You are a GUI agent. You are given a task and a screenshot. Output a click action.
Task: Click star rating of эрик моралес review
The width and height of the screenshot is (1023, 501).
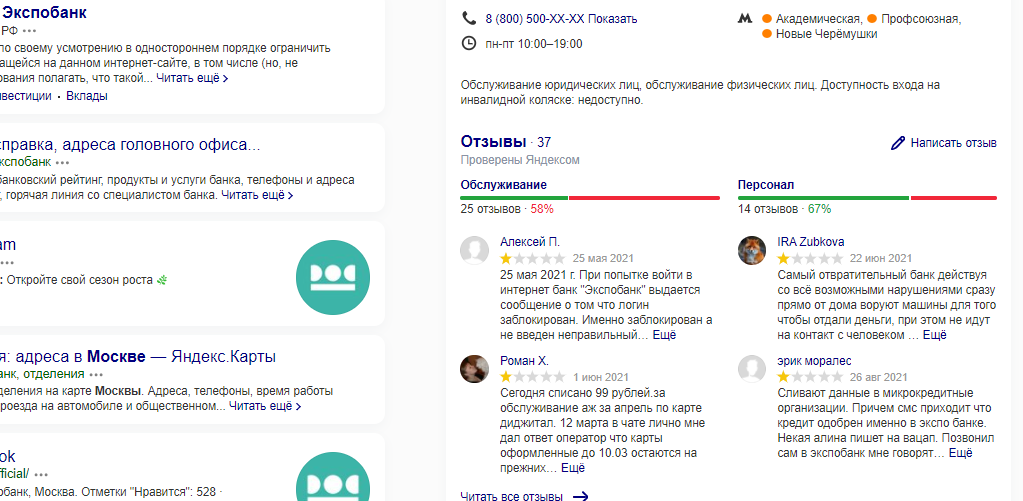[x=810, y=377]
